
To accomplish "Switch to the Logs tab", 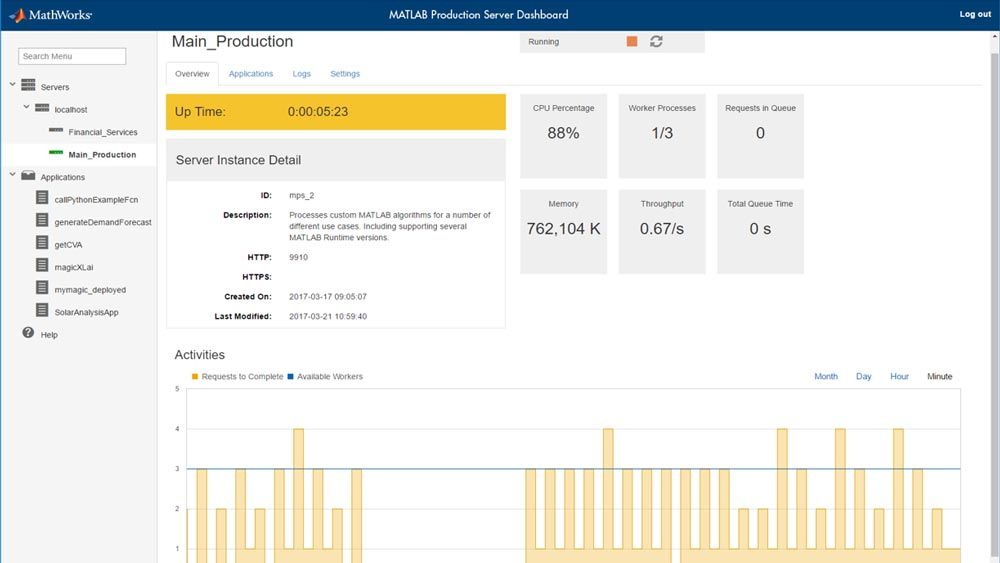I will coord(301,74).
